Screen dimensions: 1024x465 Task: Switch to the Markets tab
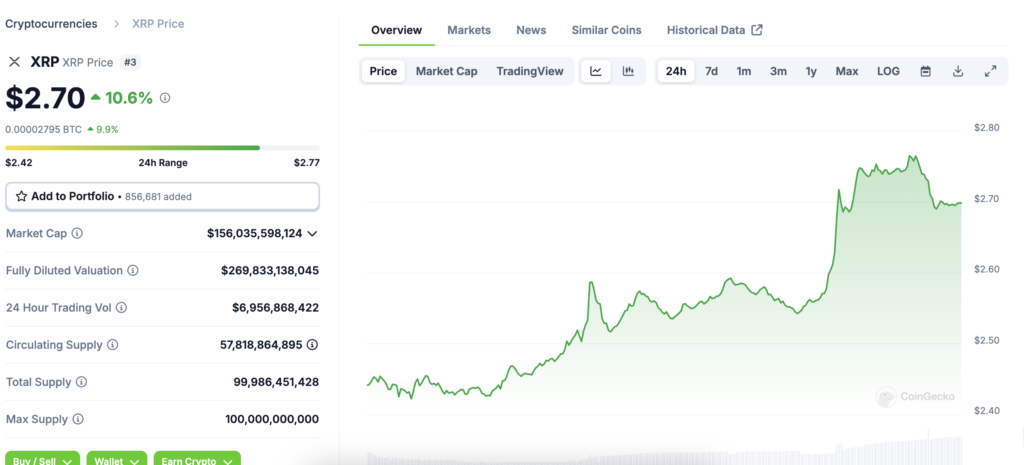469,30
